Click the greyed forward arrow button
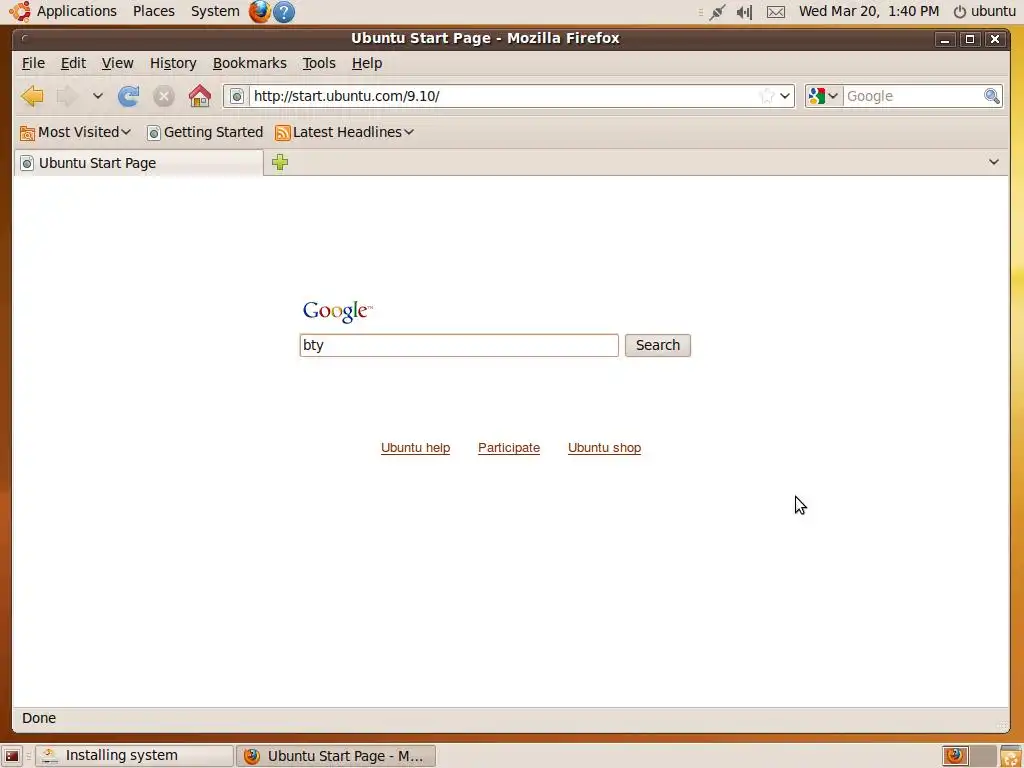1024x768 pixels. click(x=67, y=96)
